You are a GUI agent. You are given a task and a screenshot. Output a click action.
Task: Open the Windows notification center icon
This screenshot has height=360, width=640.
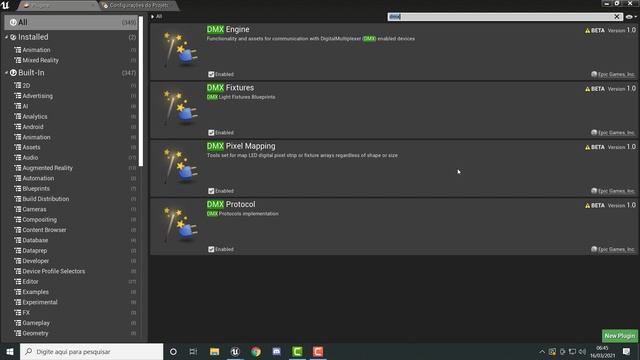tap(627, 351)
